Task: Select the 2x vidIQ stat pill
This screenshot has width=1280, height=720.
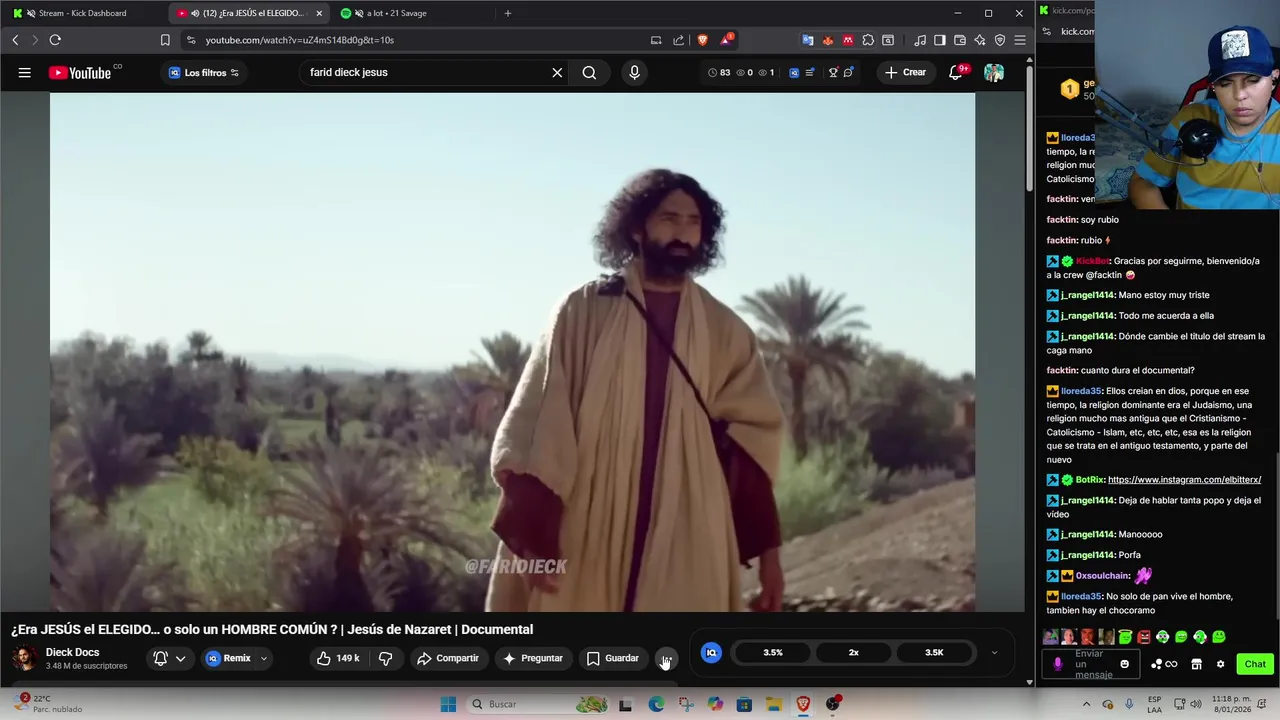Action: pos(853,652)
